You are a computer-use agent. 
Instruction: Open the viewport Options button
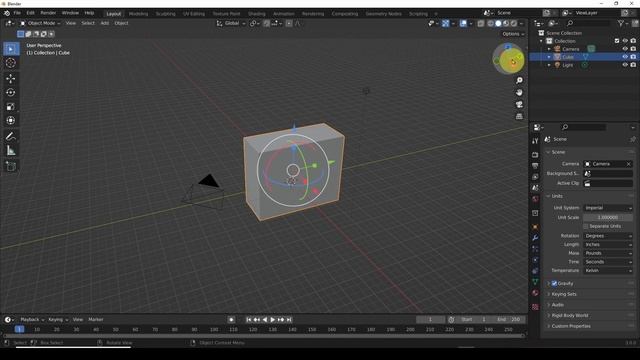click(x=513, y=34)
